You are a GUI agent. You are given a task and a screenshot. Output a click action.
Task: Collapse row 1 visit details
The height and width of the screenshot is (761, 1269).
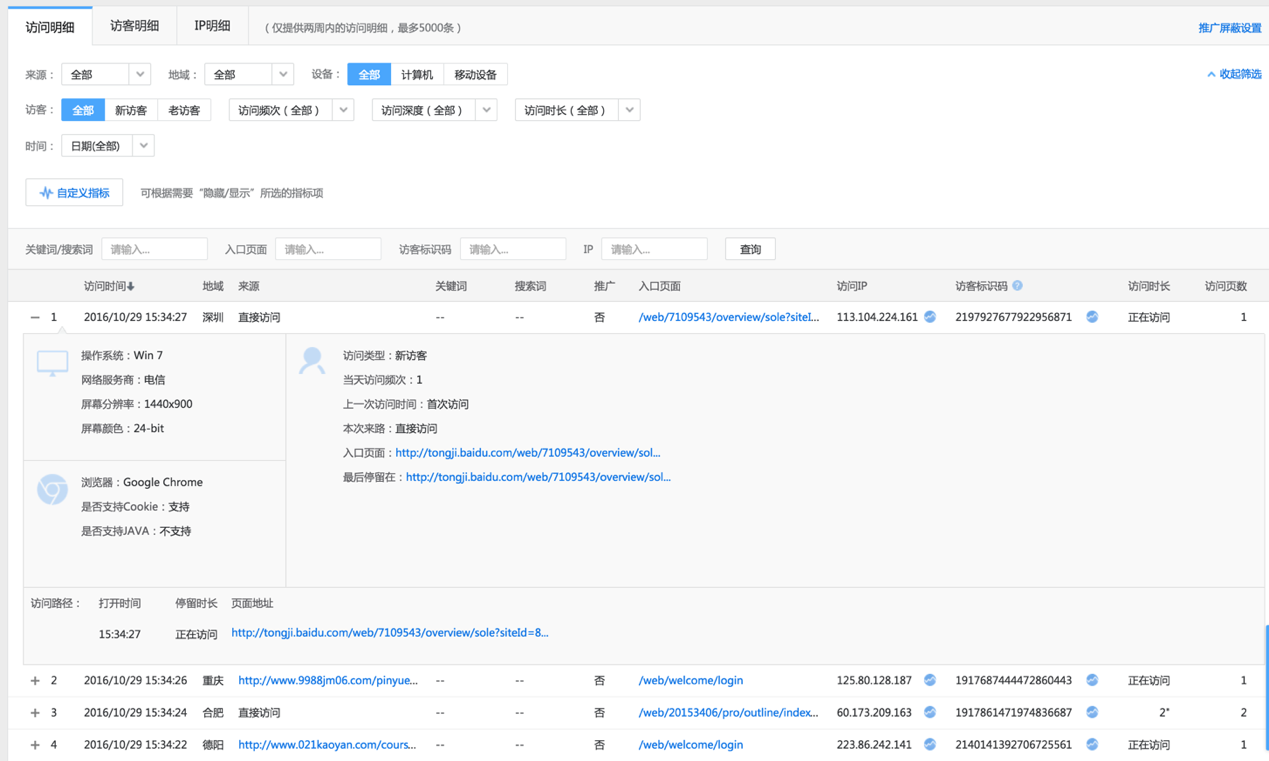pos(35,317)
